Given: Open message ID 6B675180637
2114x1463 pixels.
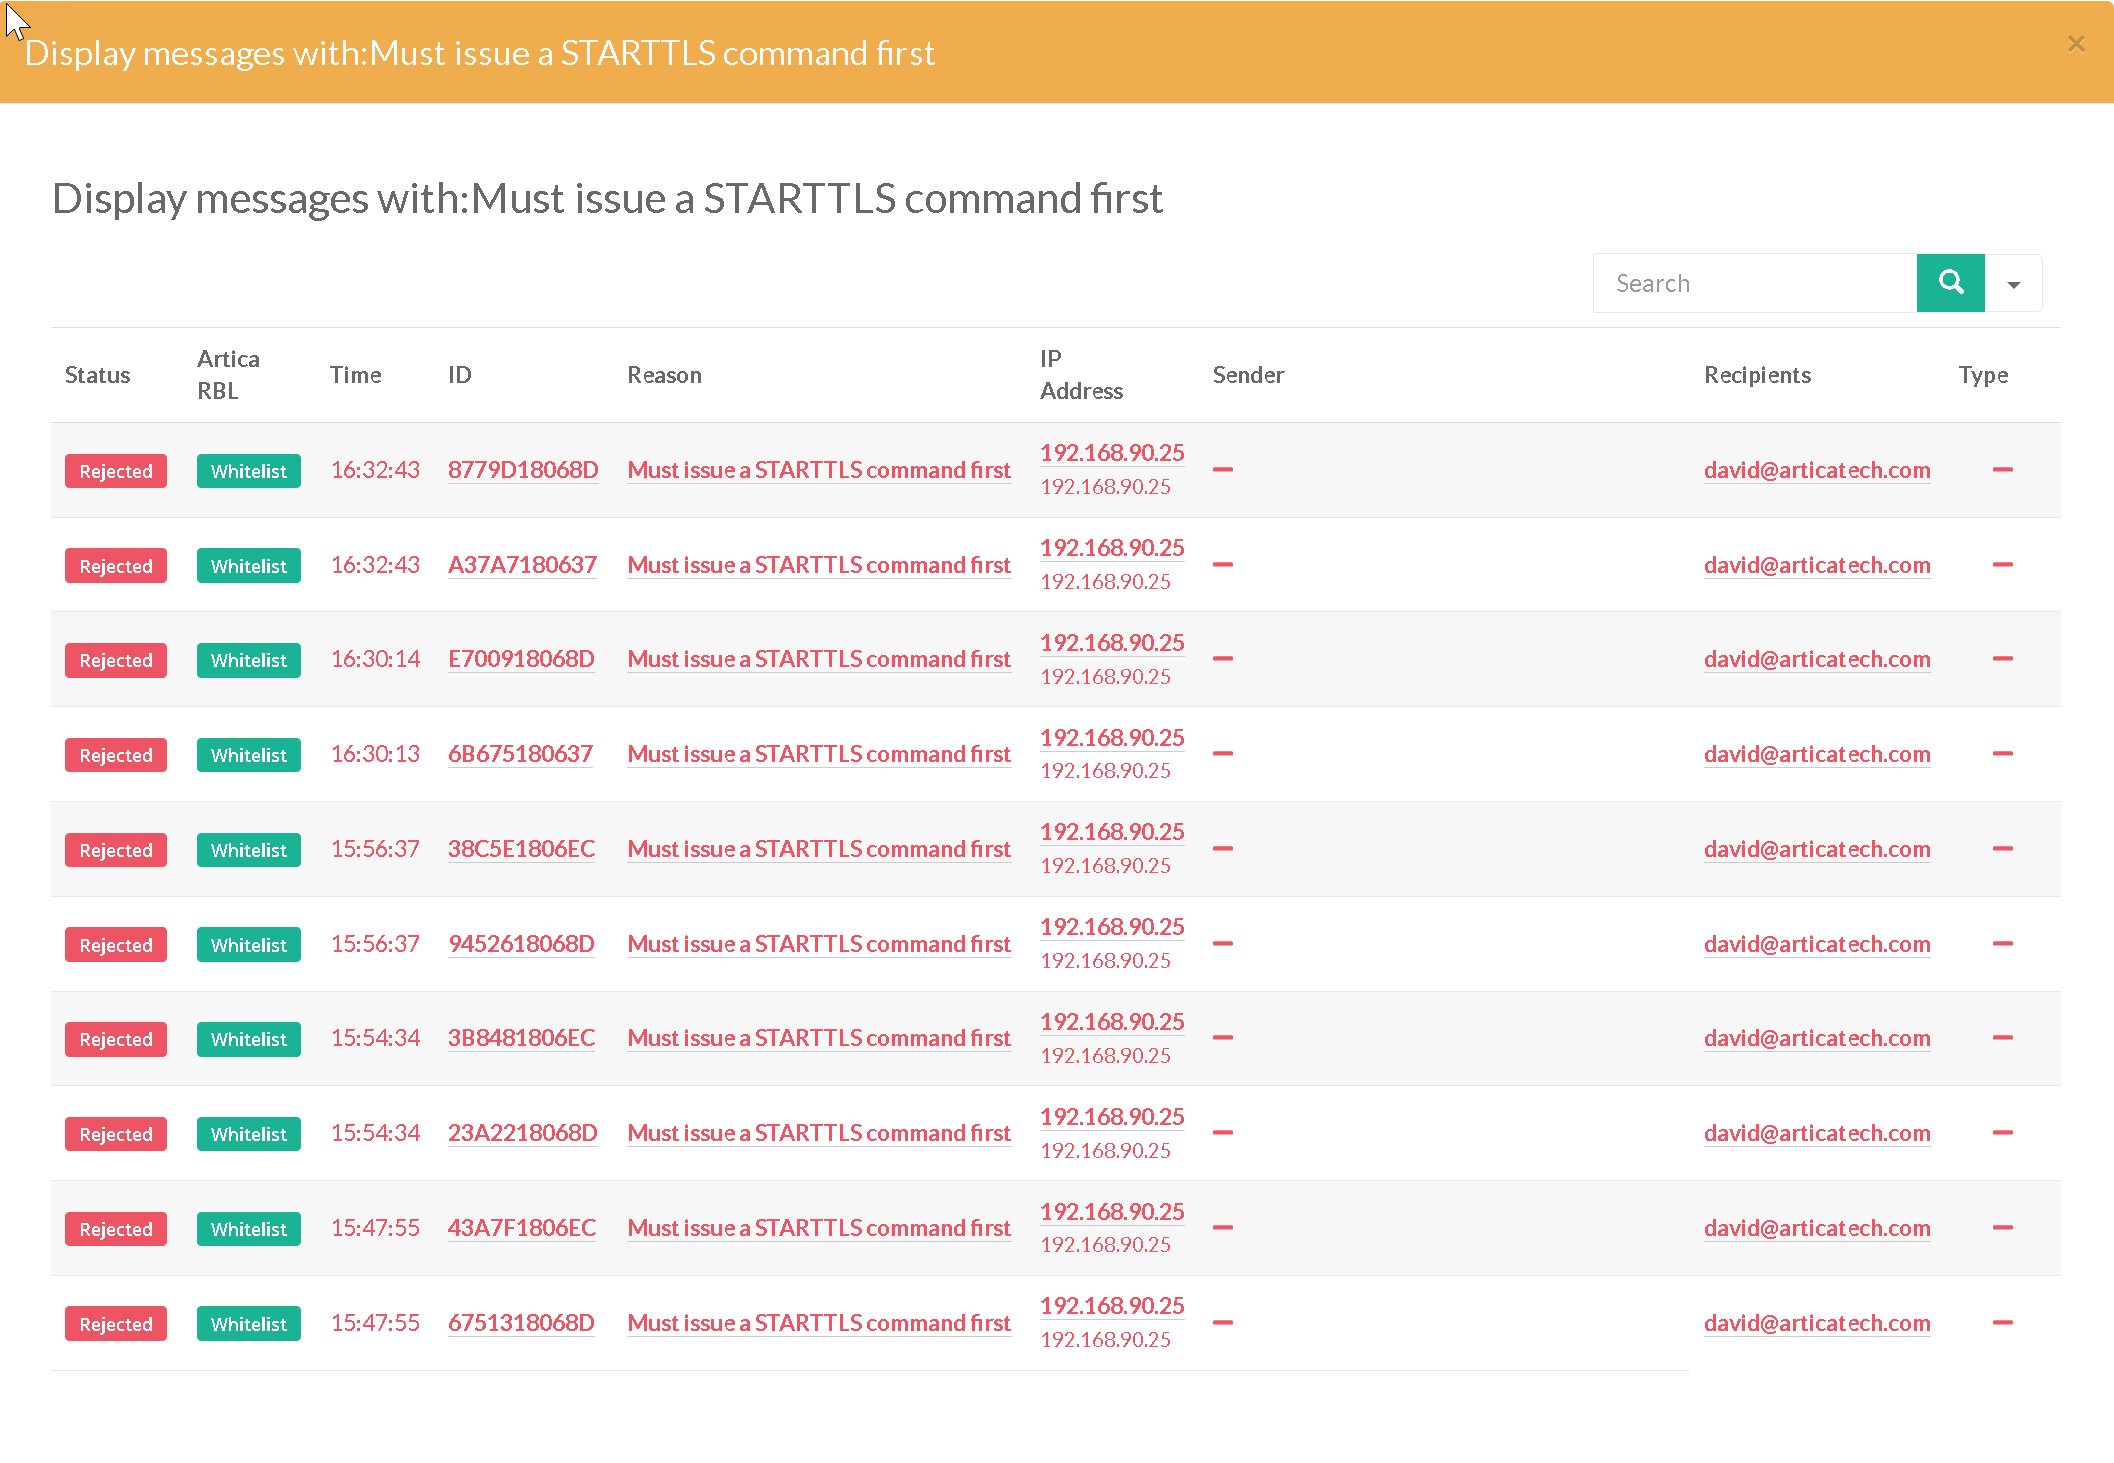Looking at the screenshot, I should point(520,754).
